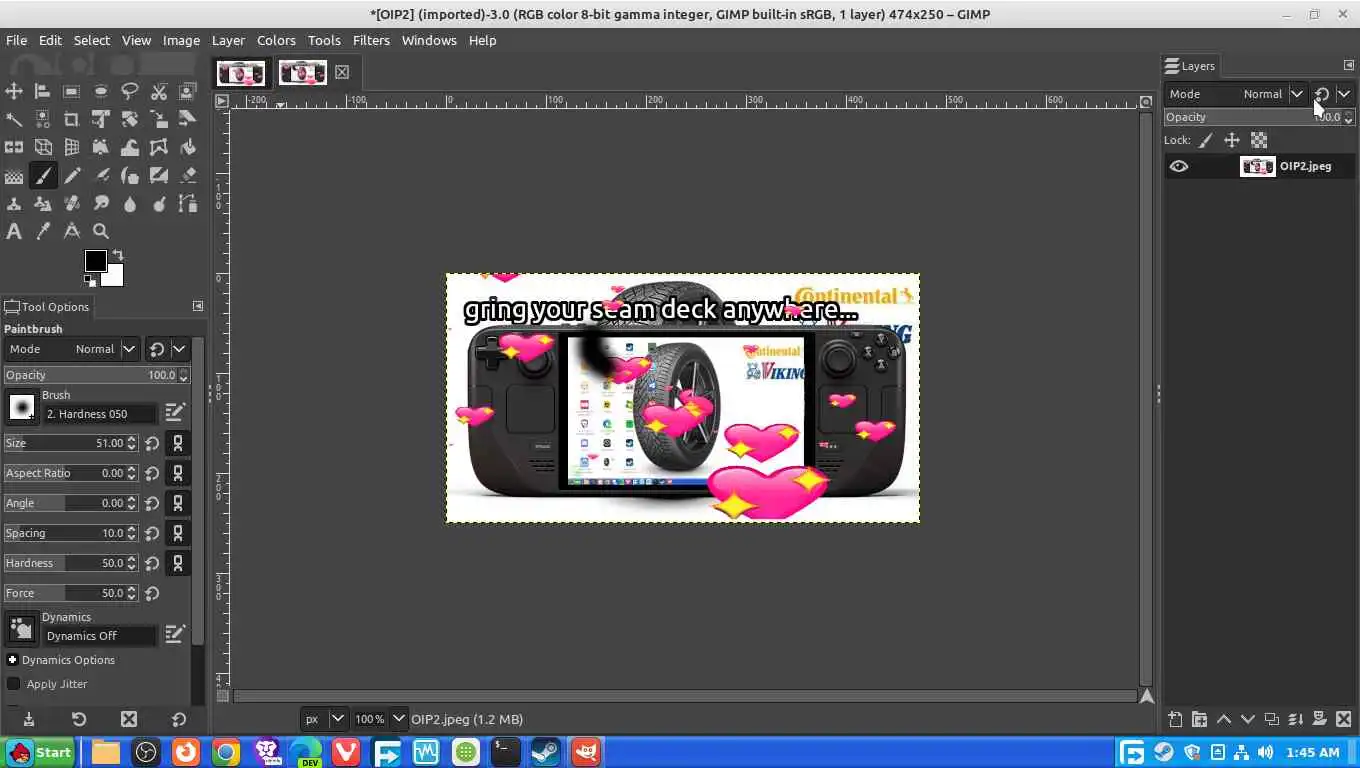
Task: Select the Pencil tool
Action: (x=72, y=176)
